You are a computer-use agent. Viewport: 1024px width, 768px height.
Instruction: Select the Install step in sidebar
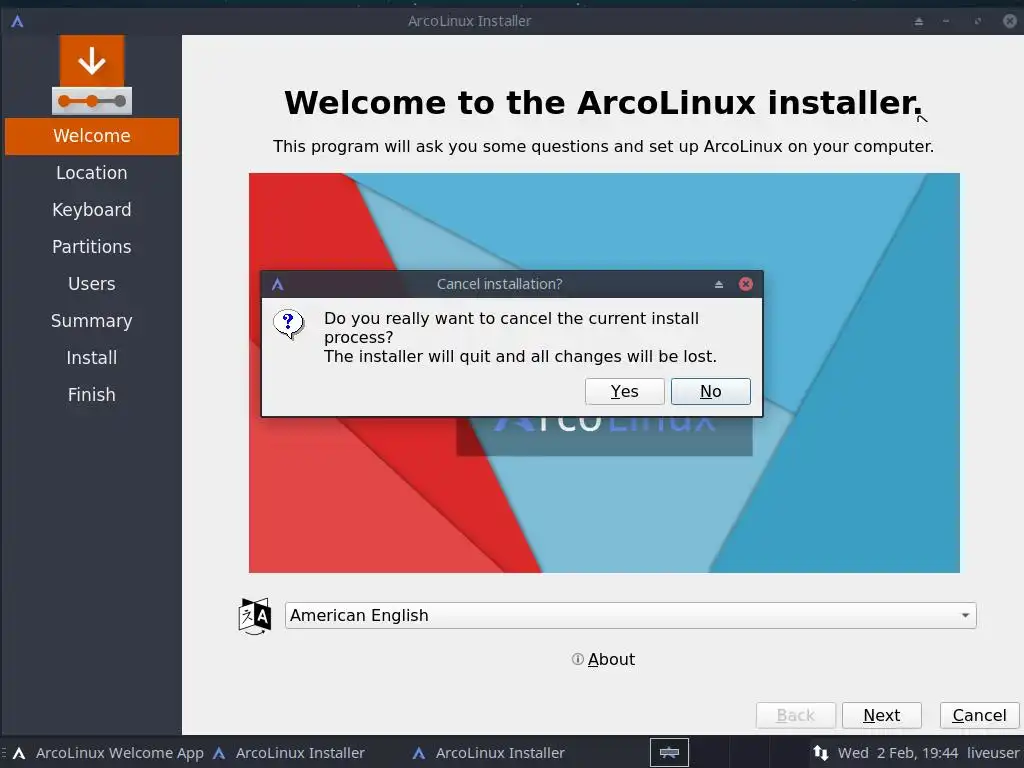91,358
